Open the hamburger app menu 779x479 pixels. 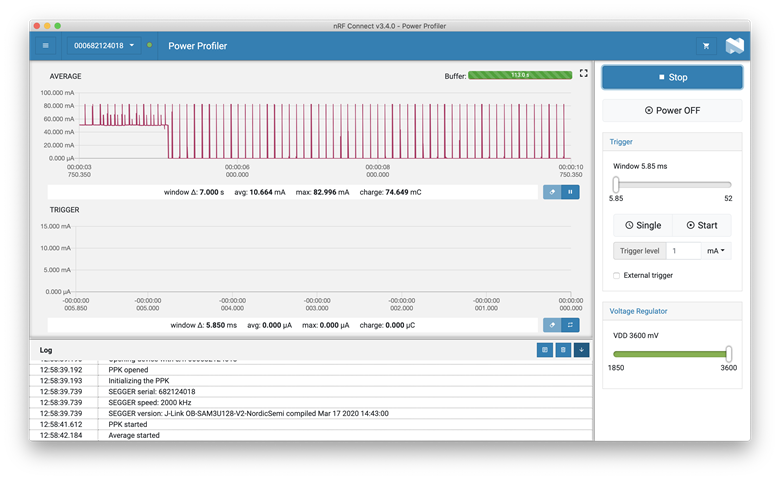[46, 46]
